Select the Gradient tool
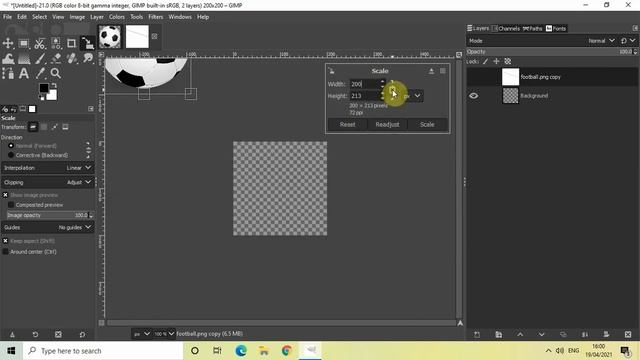Screen dimensions: 640x360 coord(24,59)
